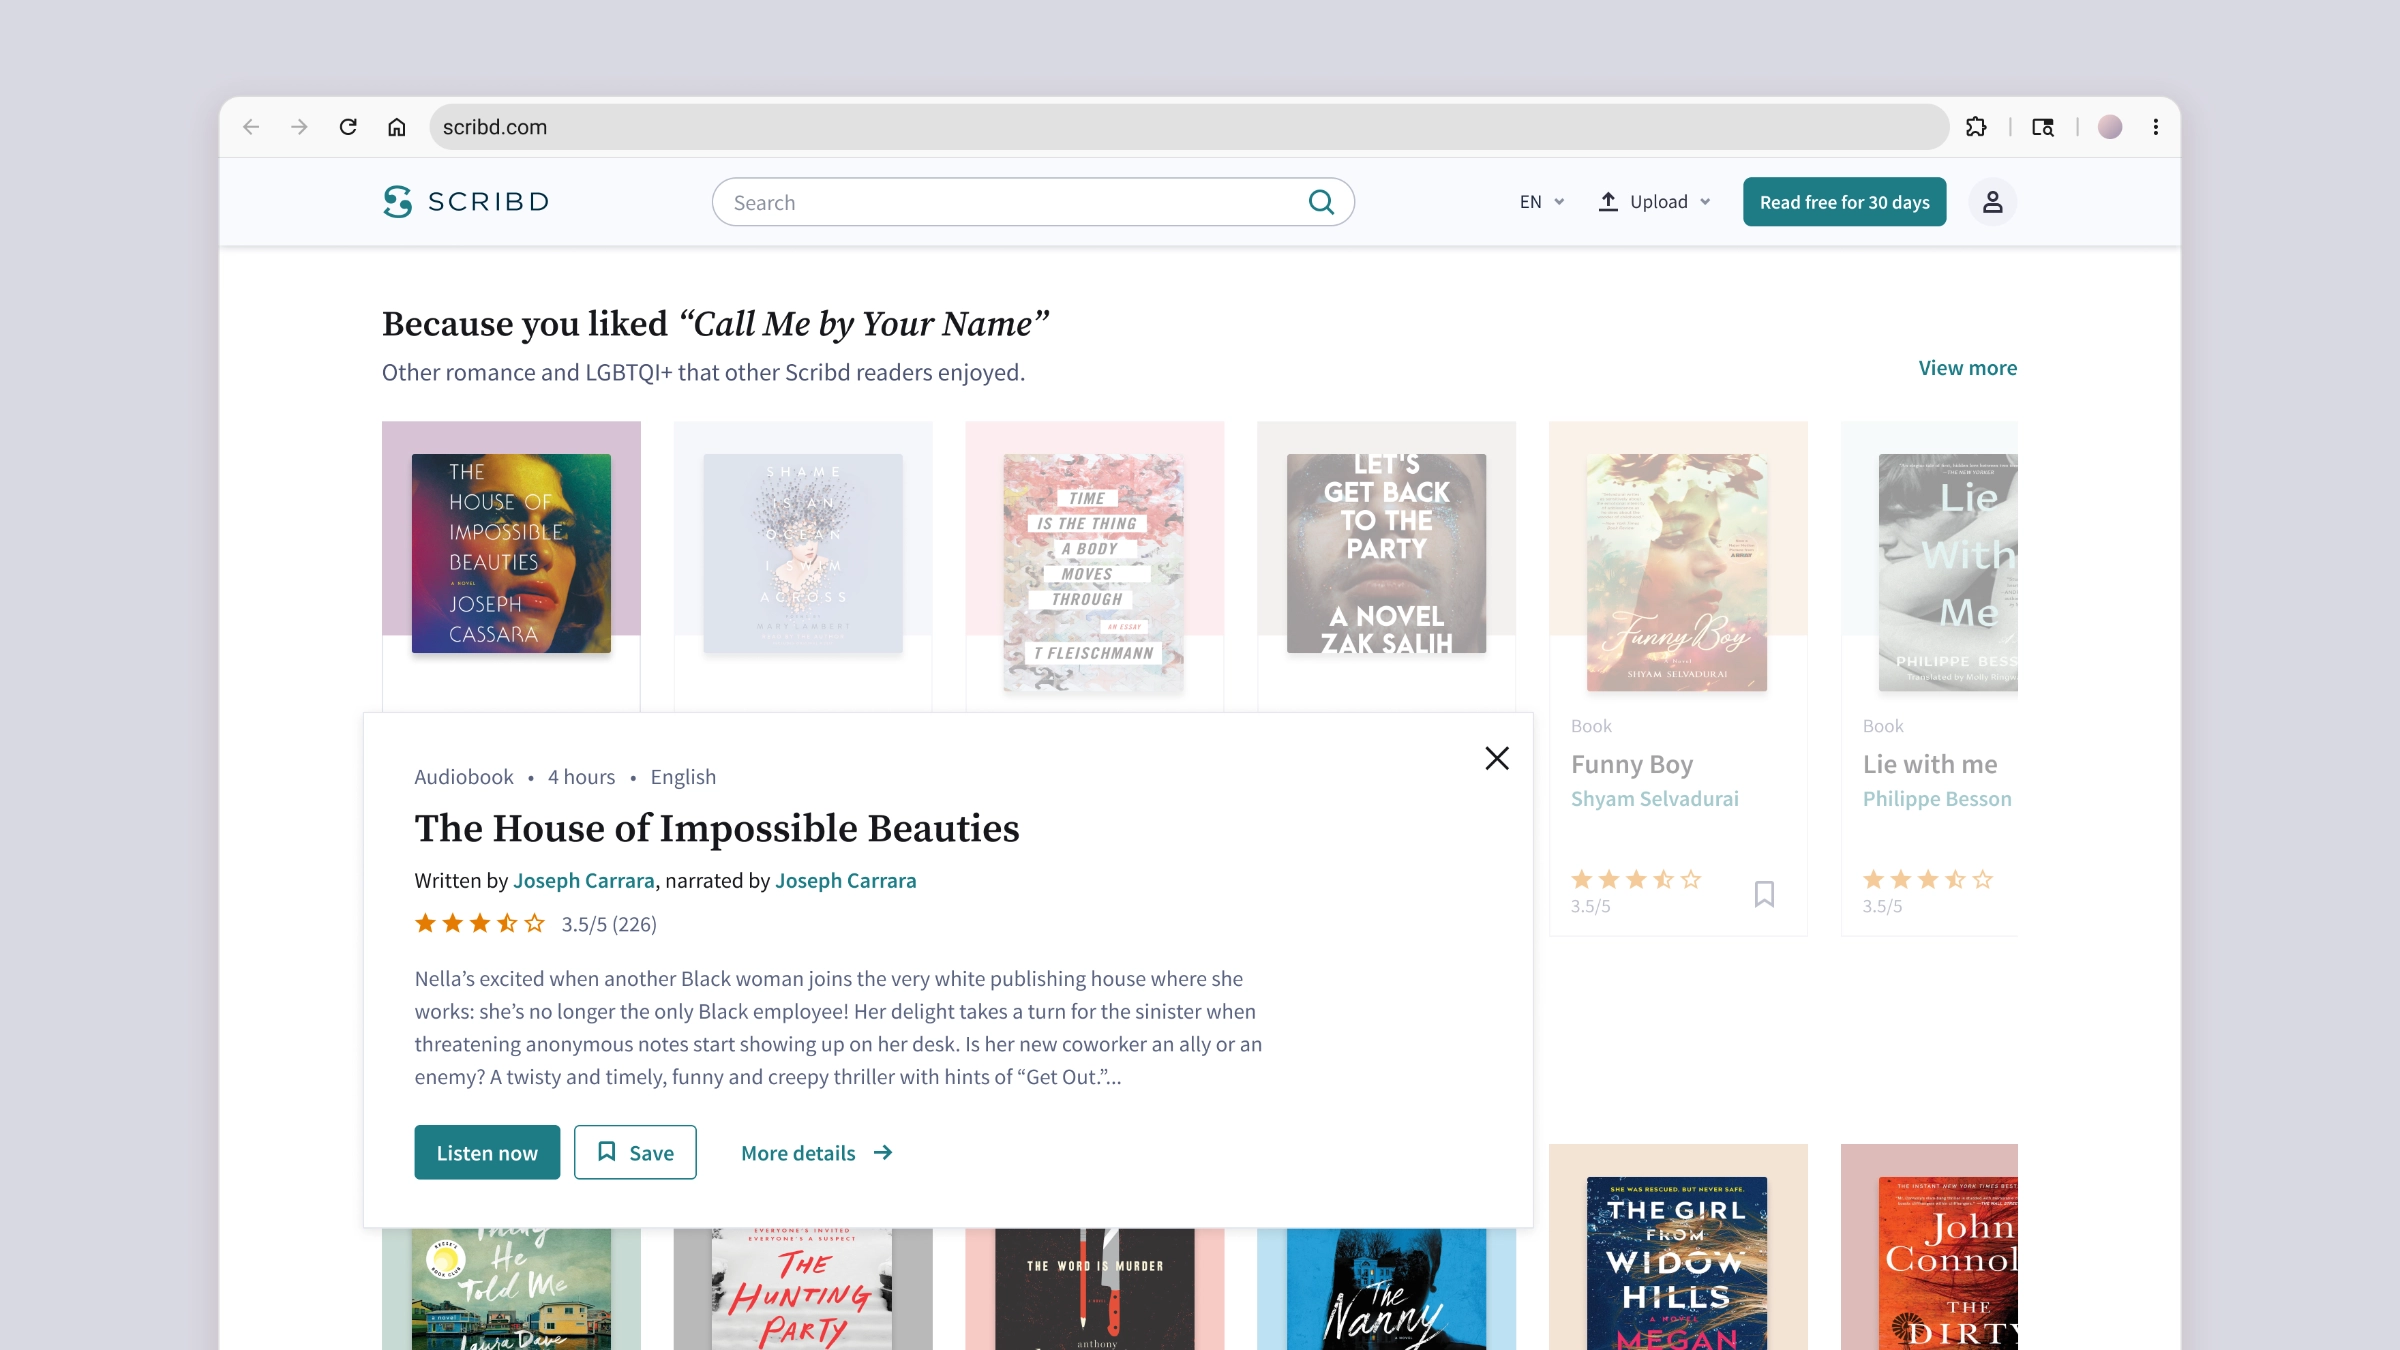Open author link Joseph Carrara after Written by

pyautogui.click(x=584, y=881)
